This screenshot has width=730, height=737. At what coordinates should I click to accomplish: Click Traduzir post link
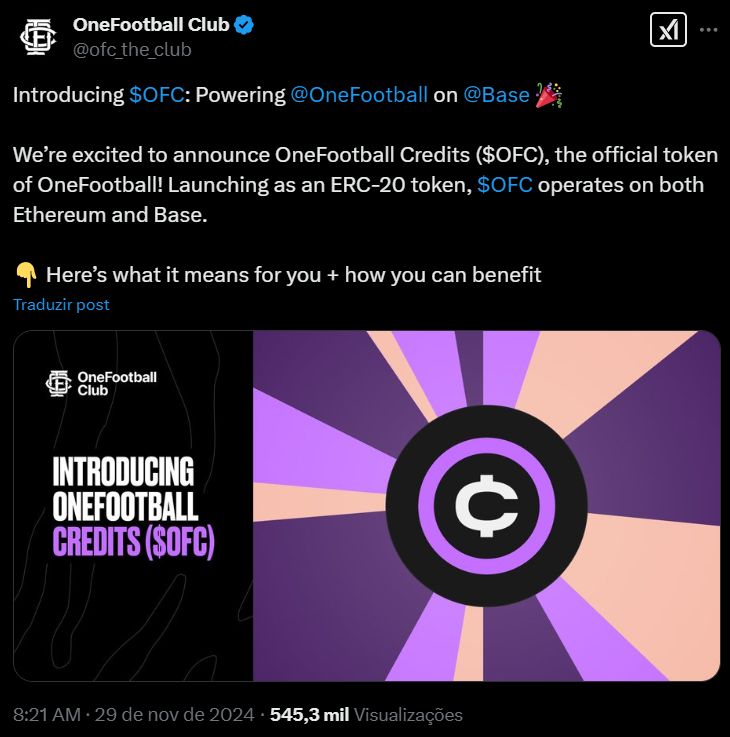(x=61, y=305)
